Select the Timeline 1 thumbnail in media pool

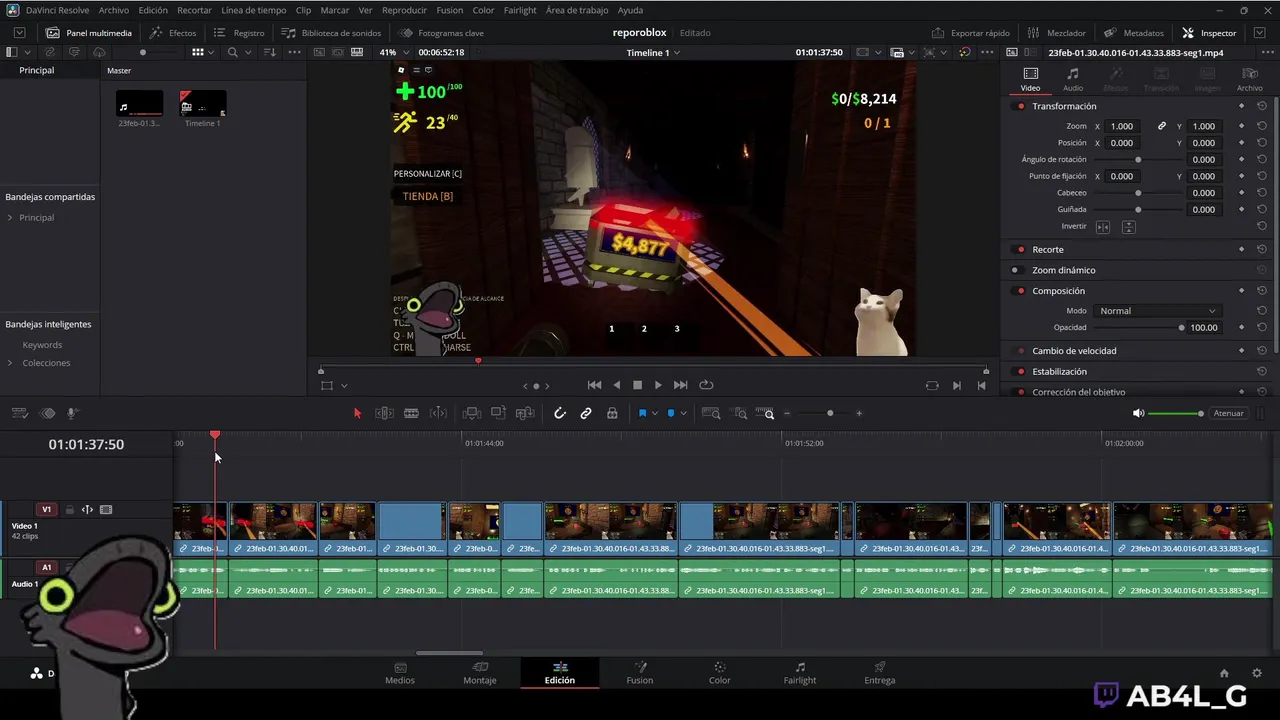click(203, 104)
